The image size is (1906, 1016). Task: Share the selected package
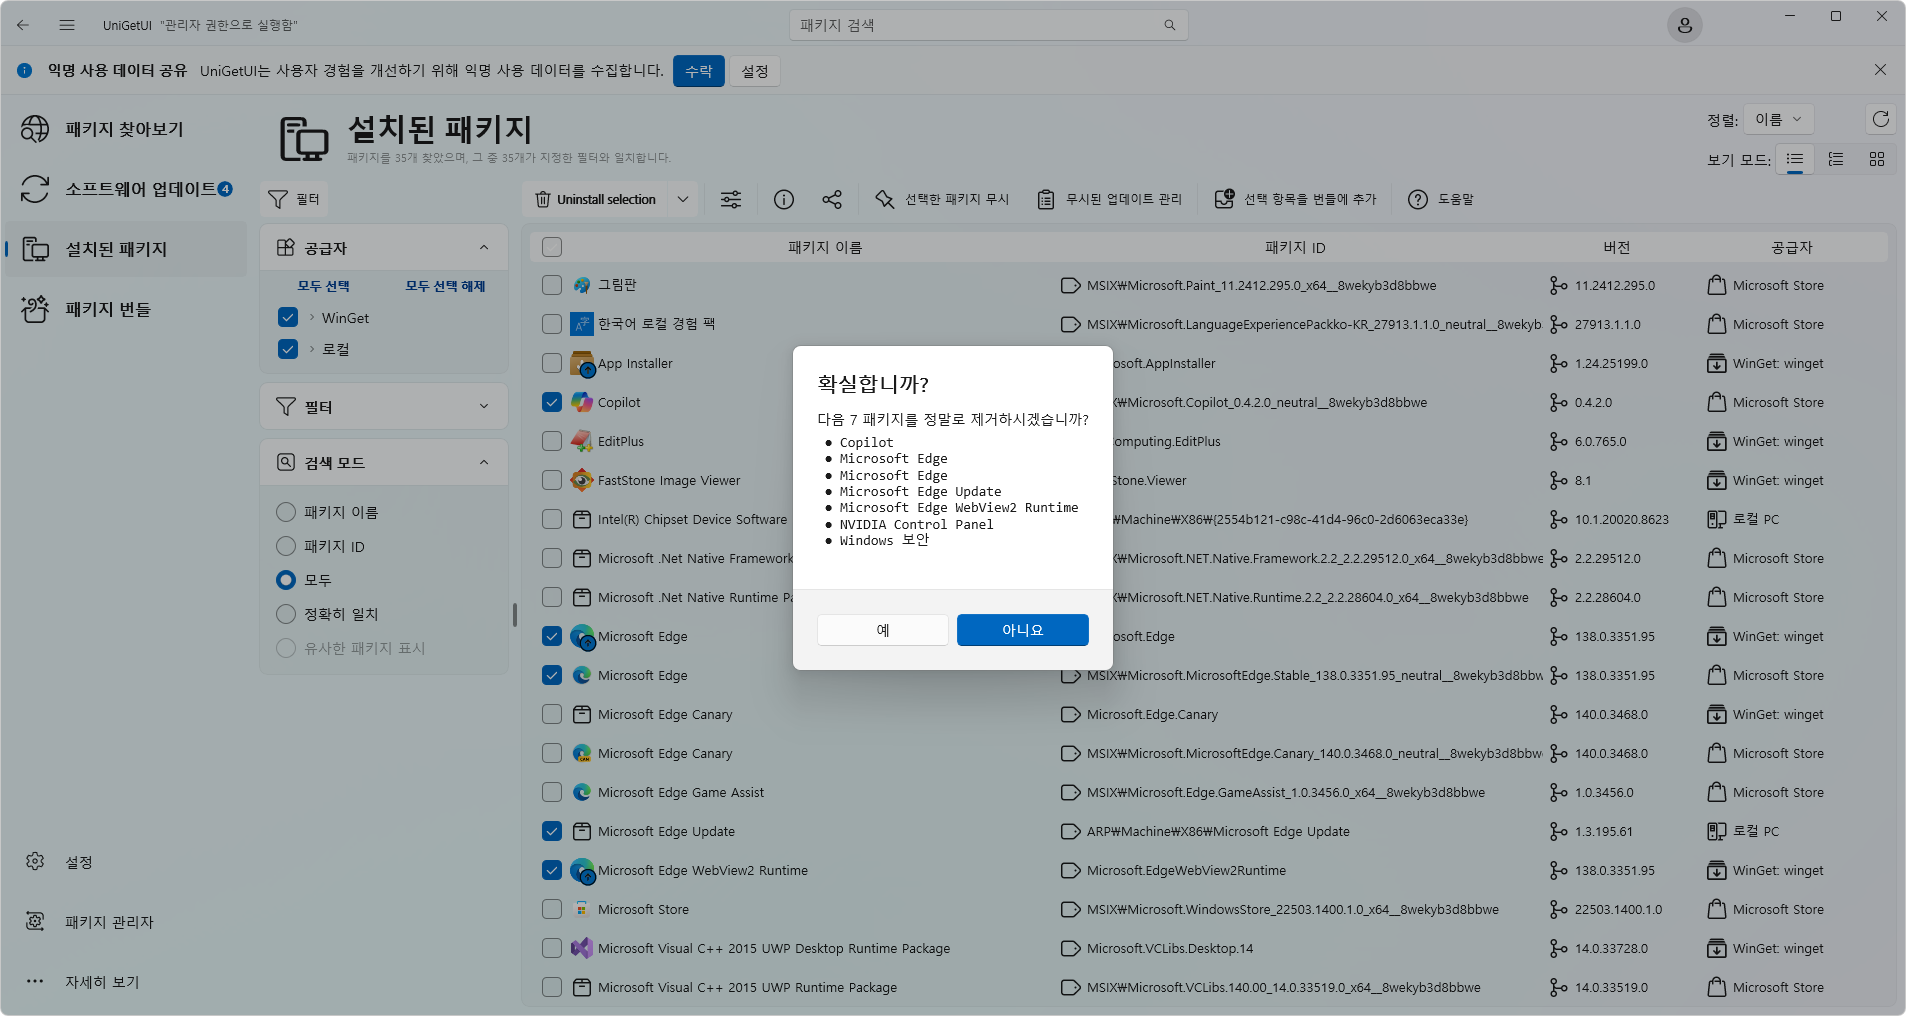(x=832, y=199)
